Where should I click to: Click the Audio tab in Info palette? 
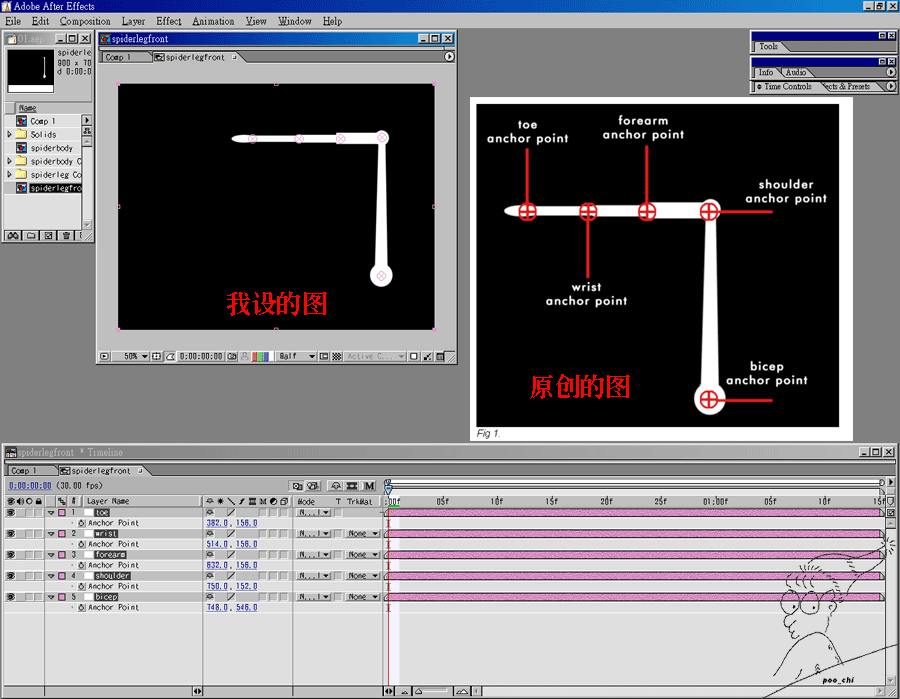(x=796, y=72)
